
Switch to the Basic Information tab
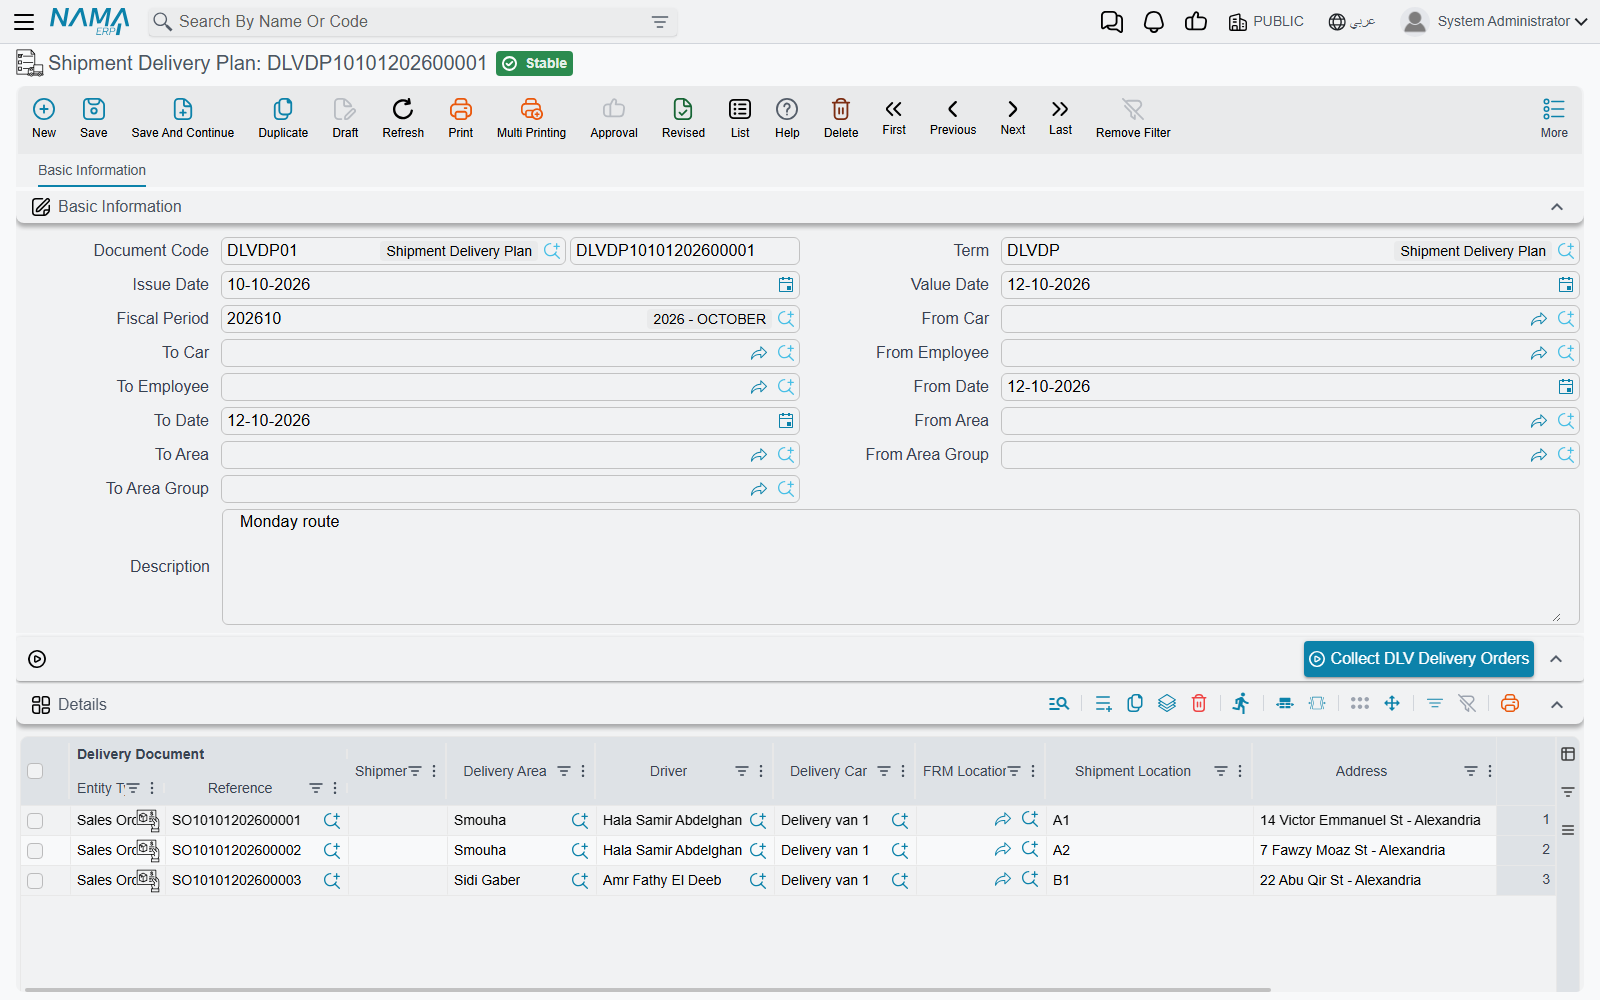coord(92,170)
